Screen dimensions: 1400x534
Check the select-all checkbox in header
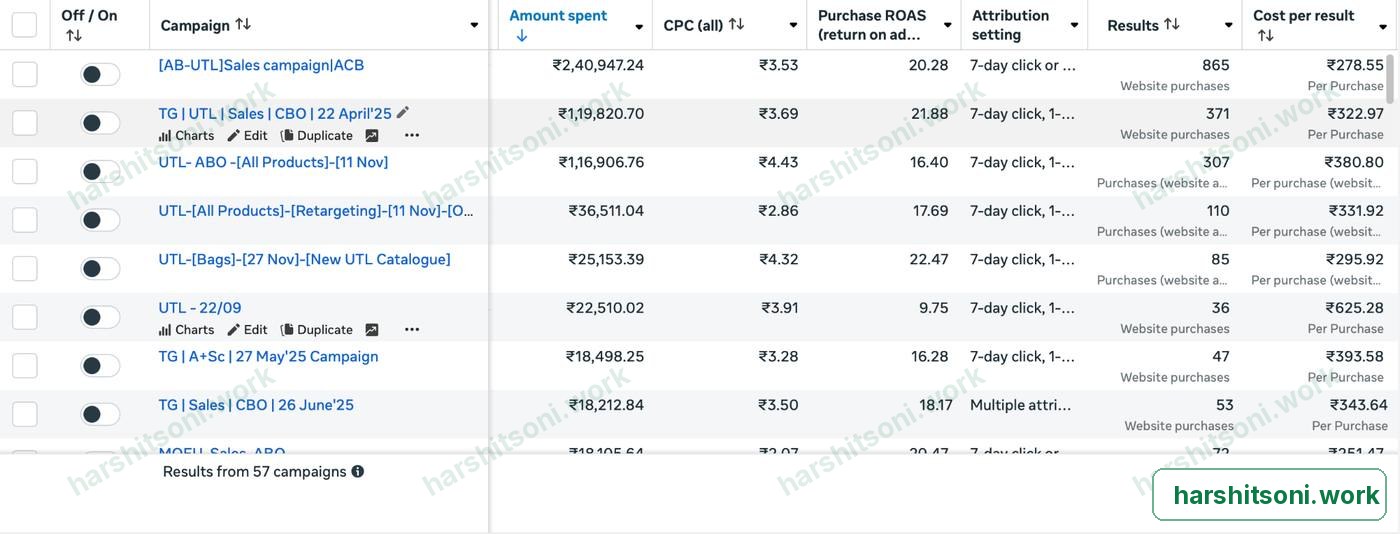click(24, 25)
